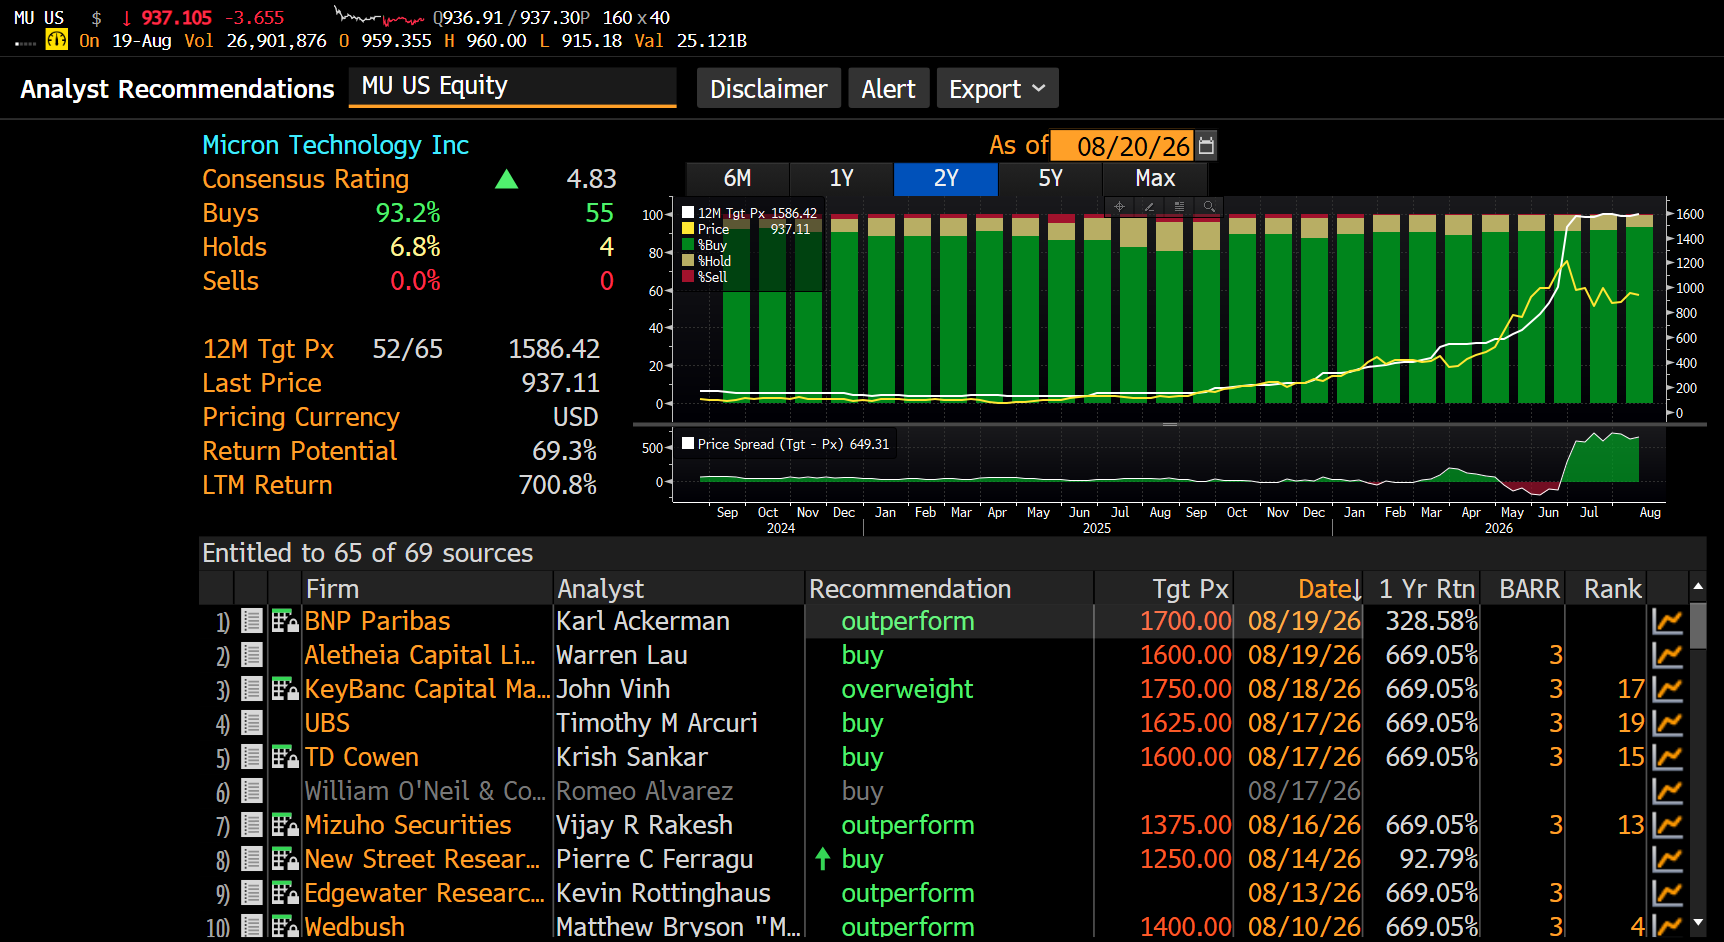This screenshot has width=1724, height=942.
Task: Edit the MU US Equity security field
Action: coord(512,87)
